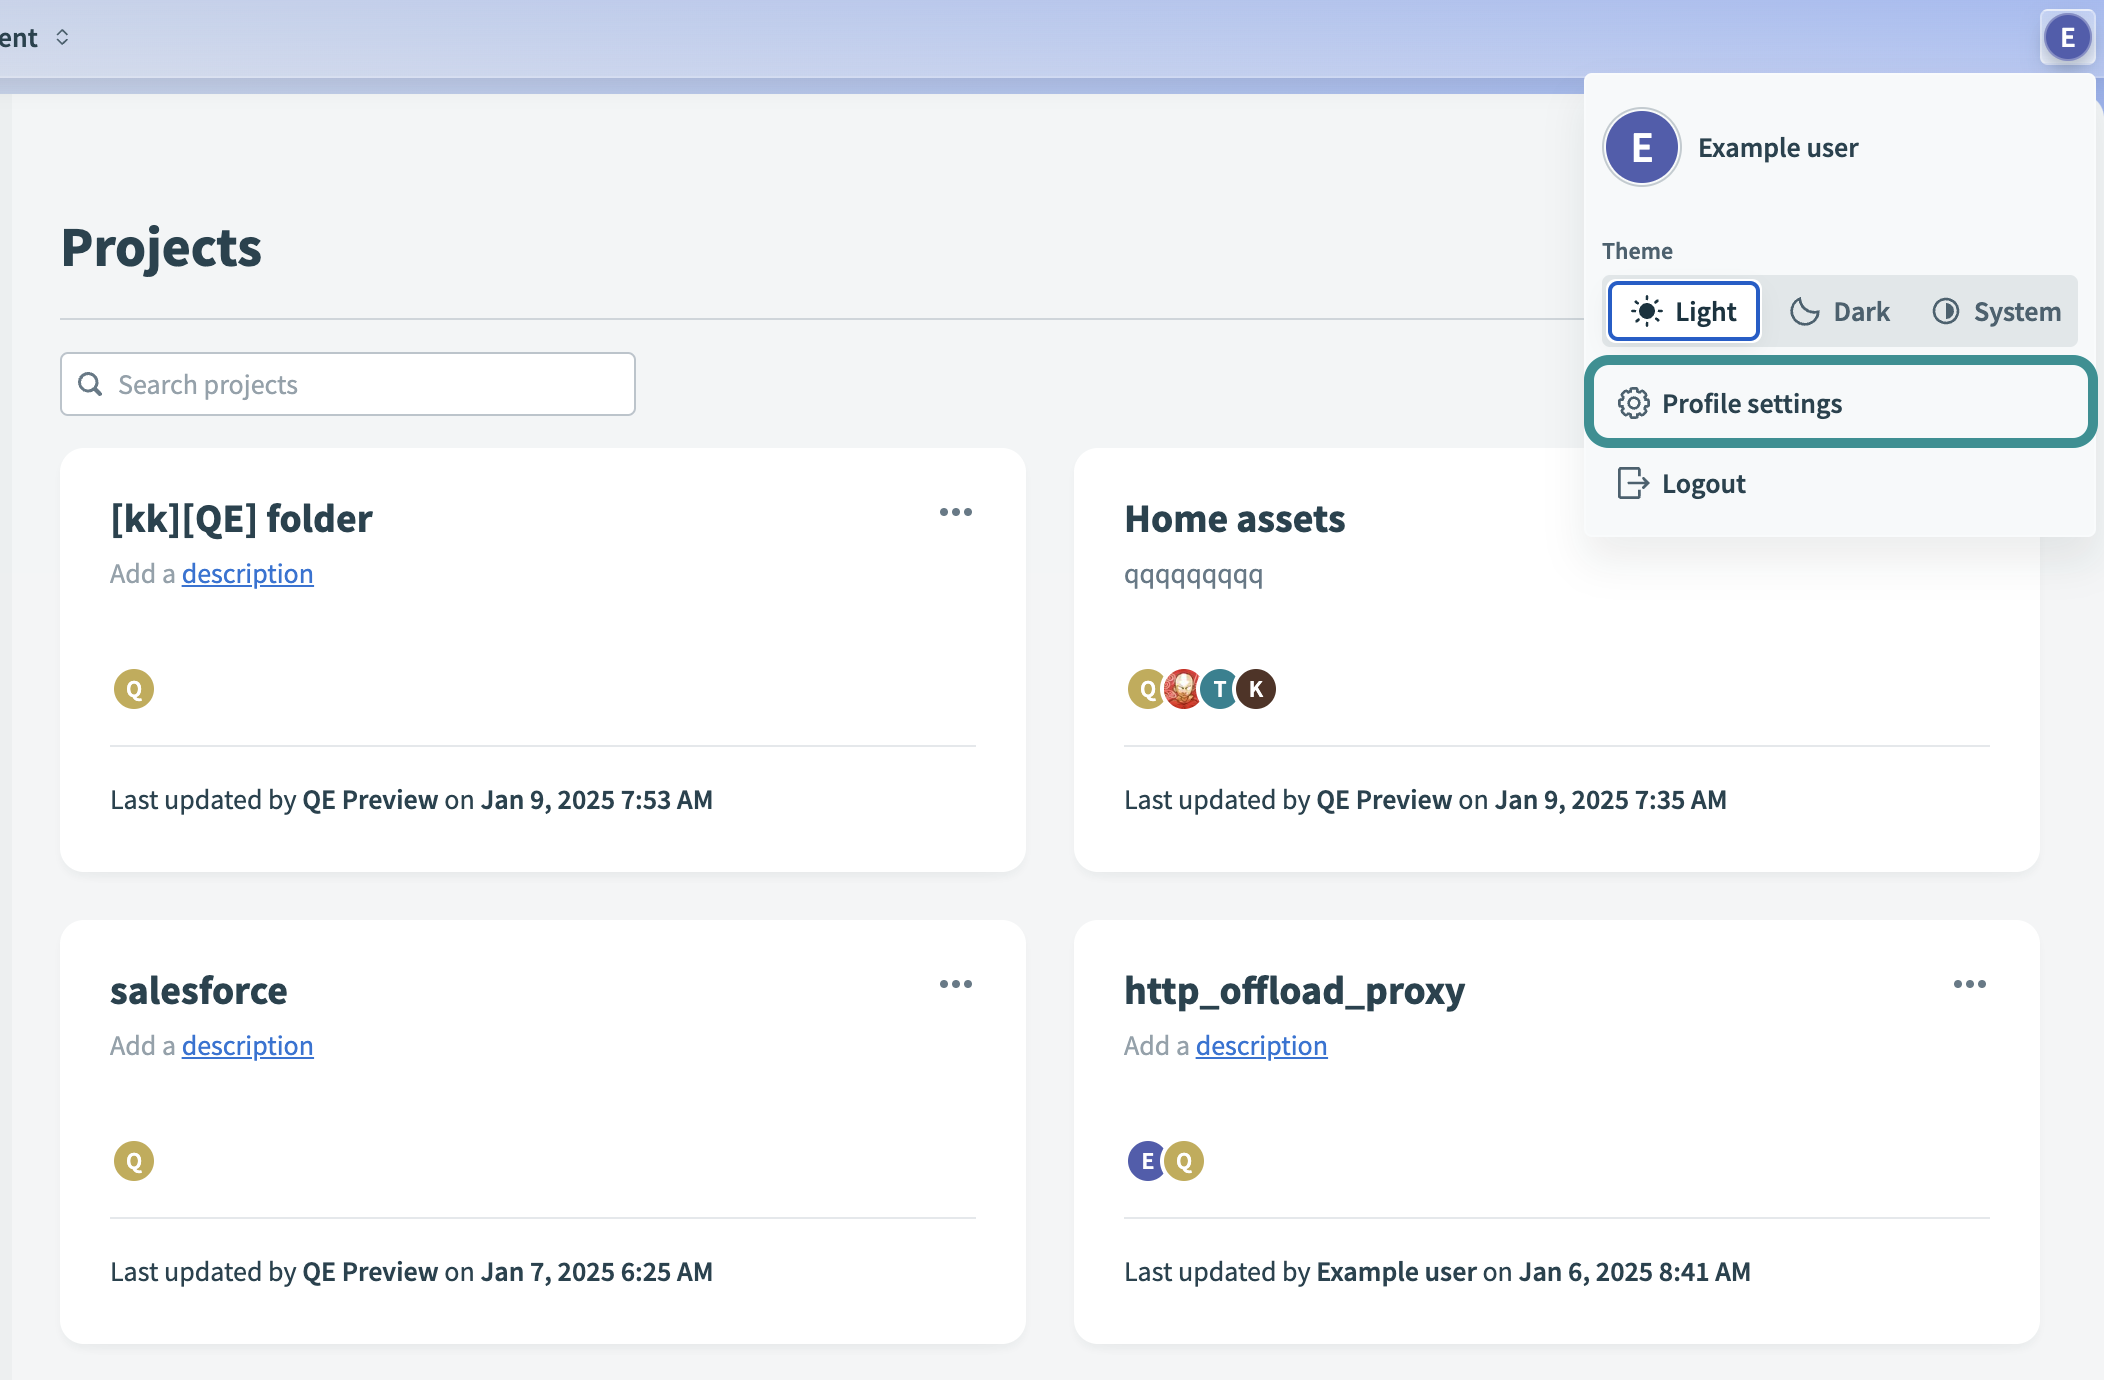Click the Q avatar on [kk][QE] folder card
Screen dimensions: 2104x1380
(134, 689)
